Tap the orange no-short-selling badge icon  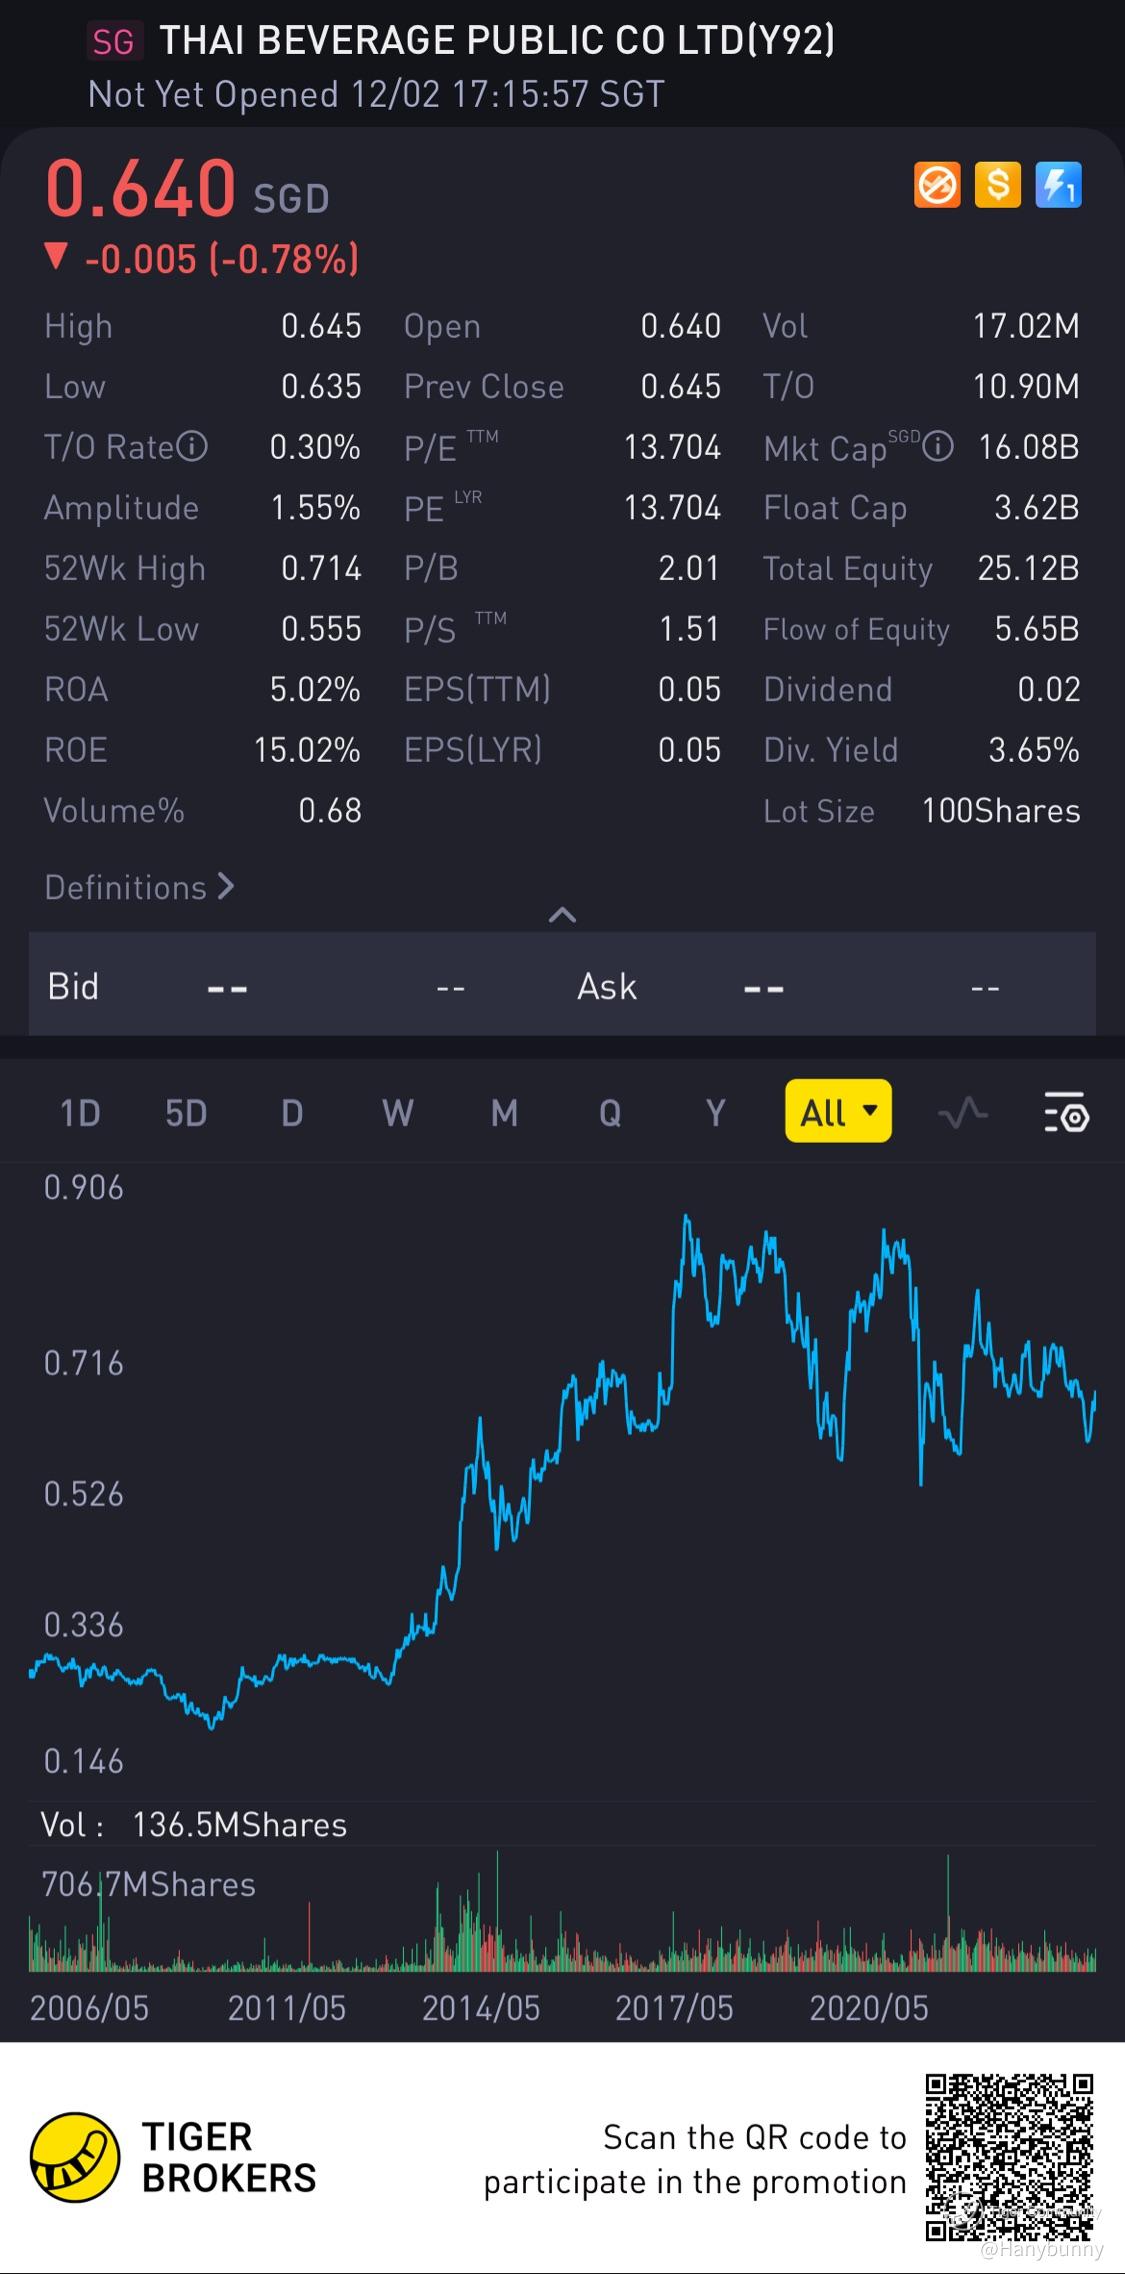(x=937, y=185)
